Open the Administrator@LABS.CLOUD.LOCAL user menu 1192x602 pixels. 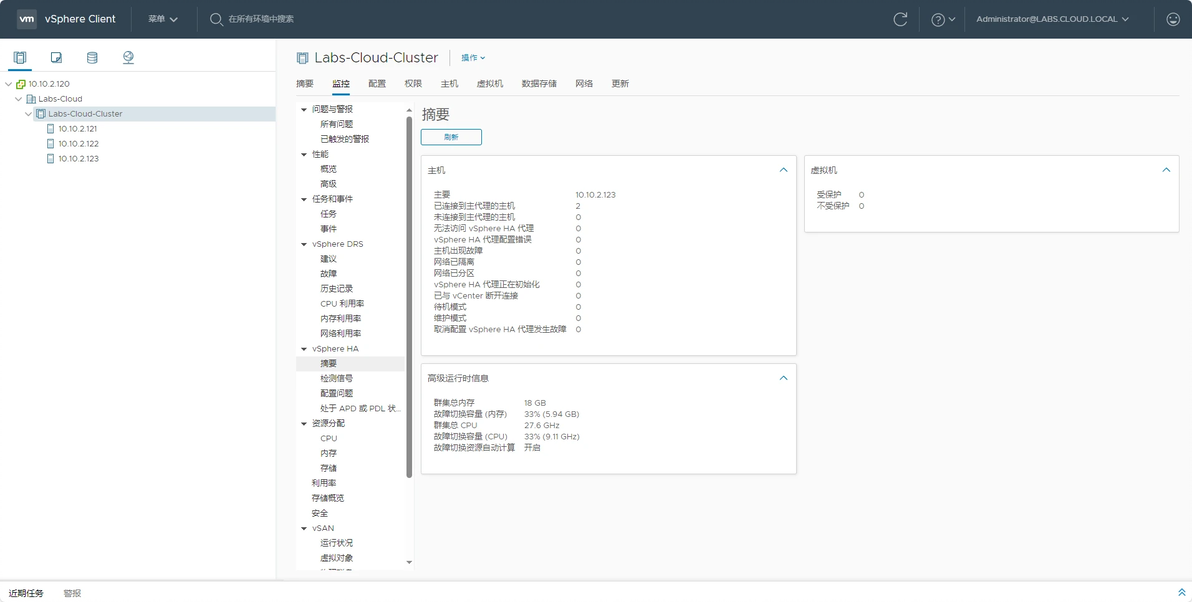[x=1052, y=19]
